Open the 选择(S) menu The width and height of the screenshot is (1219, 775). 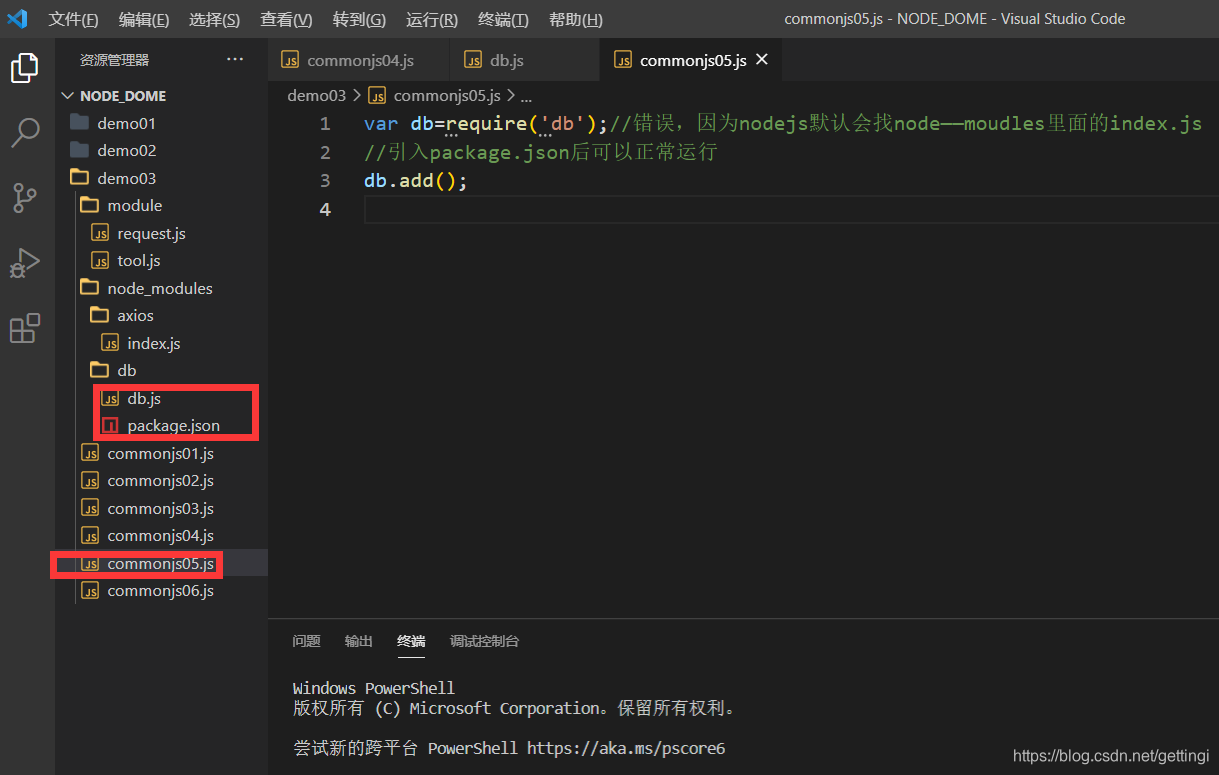pyautogui.click(x=214, y=19)
